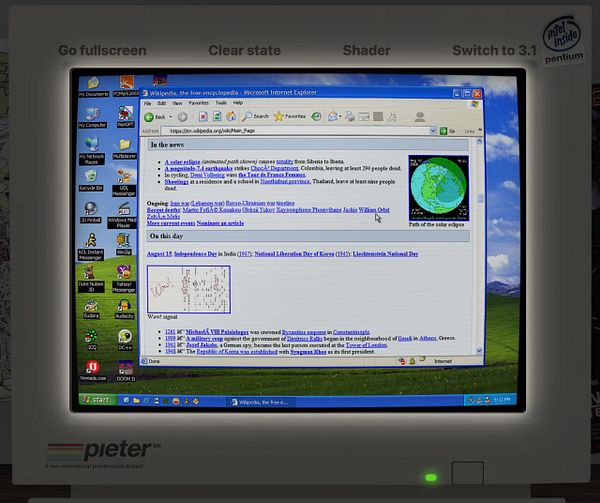Launch UOL Messenger desktop icon
Image resolution: width=600 pixels, height=503 pixels.
coord(124,182)
